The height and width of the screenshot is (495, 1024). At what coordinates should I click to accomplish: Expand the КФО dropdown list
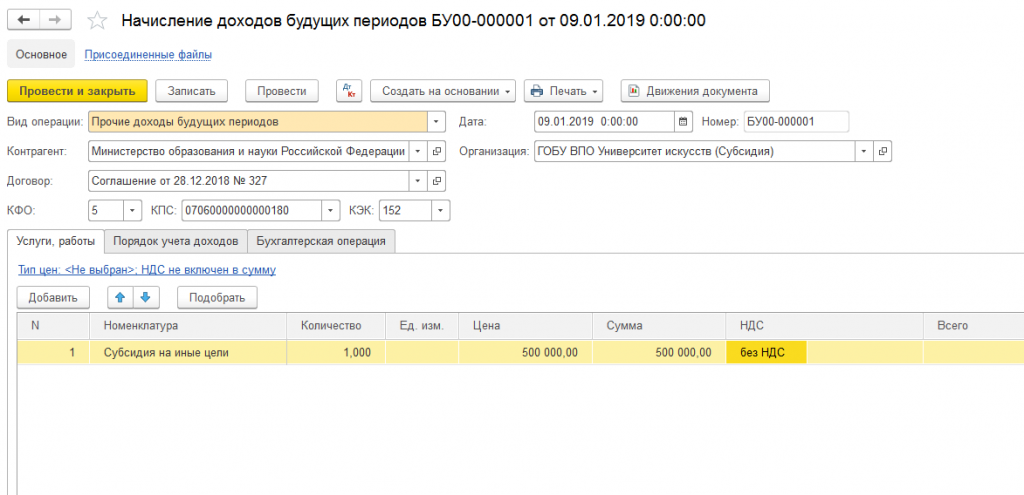pyautogui.click(x=133, y=211)
